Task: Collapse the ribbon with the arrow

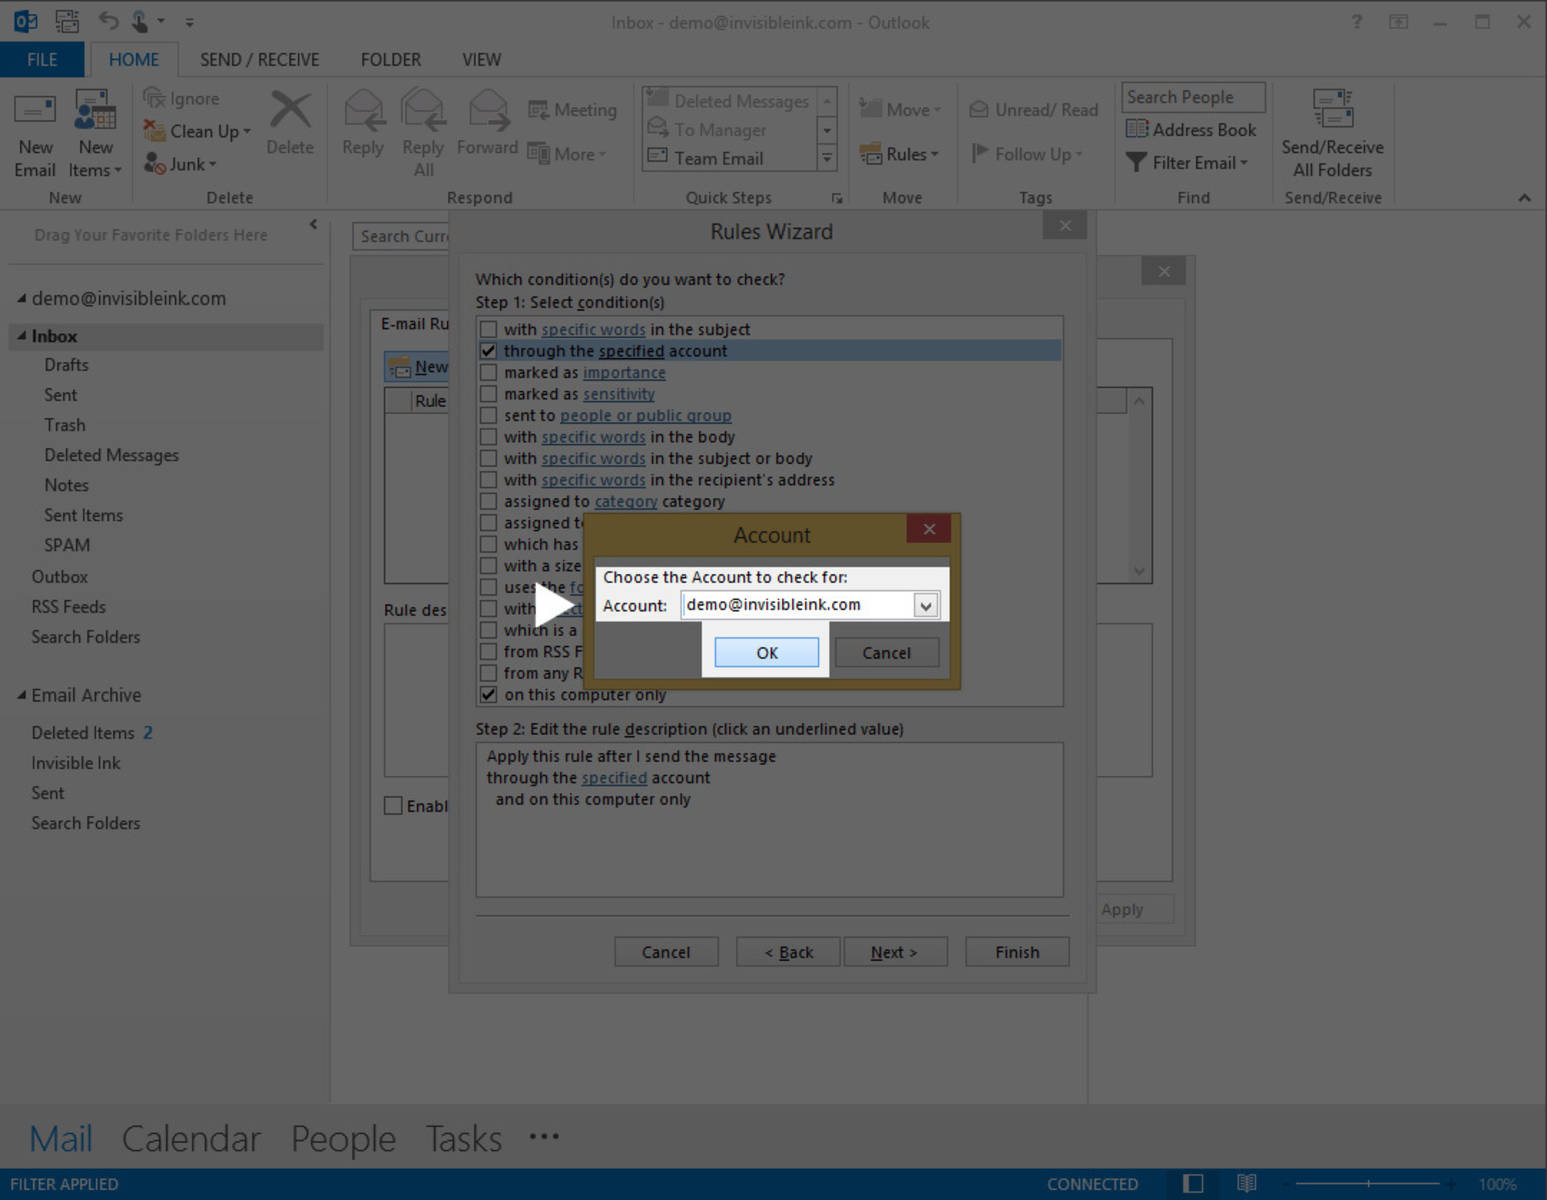Action: pos(1524,198)
